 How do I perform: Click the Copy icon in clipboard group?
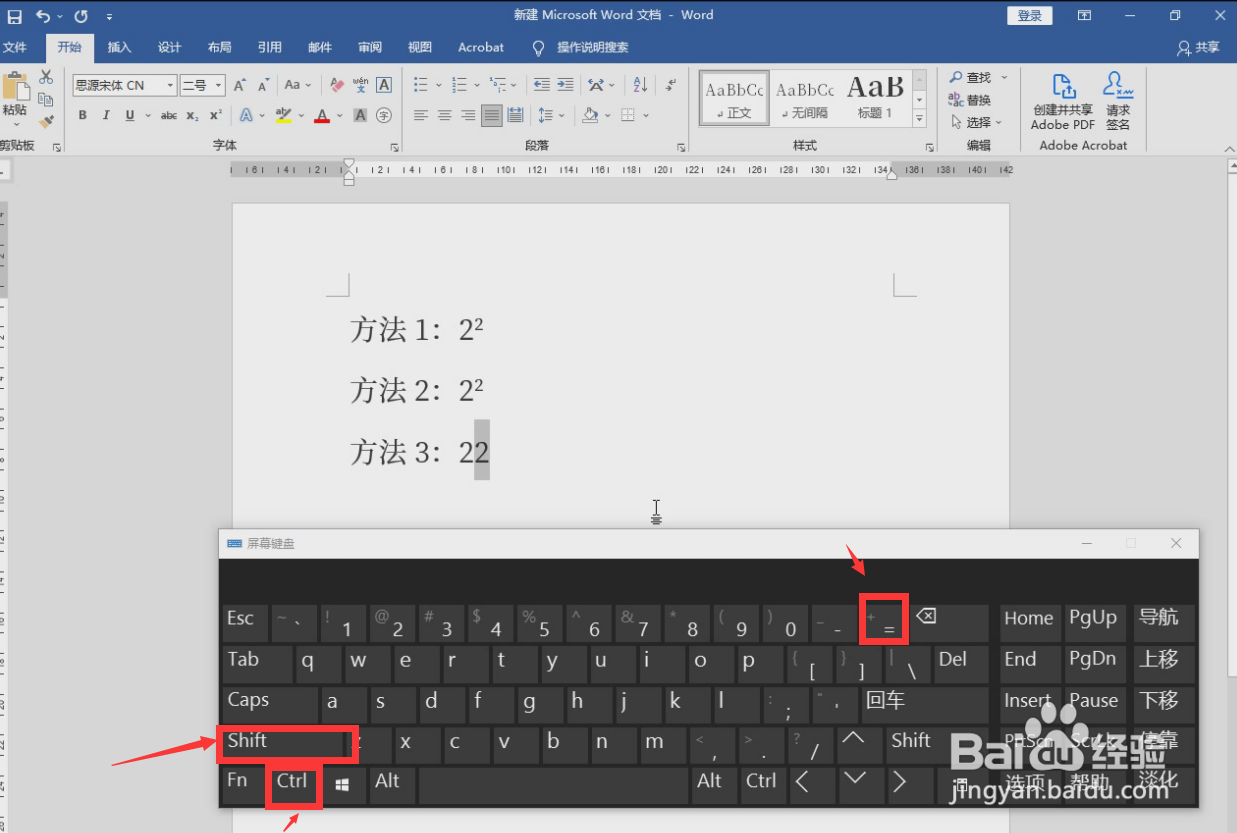click(45, 99)
